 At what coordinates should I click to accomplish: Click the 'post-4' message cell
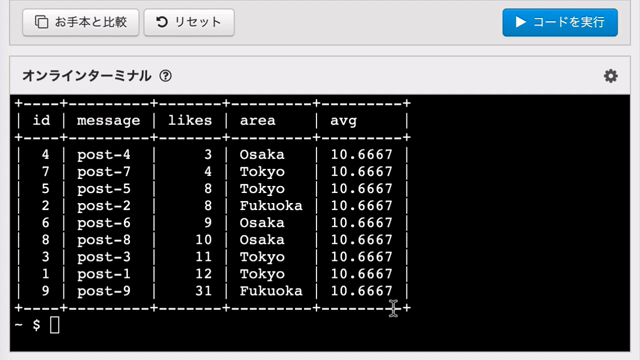tap(104, 155)
